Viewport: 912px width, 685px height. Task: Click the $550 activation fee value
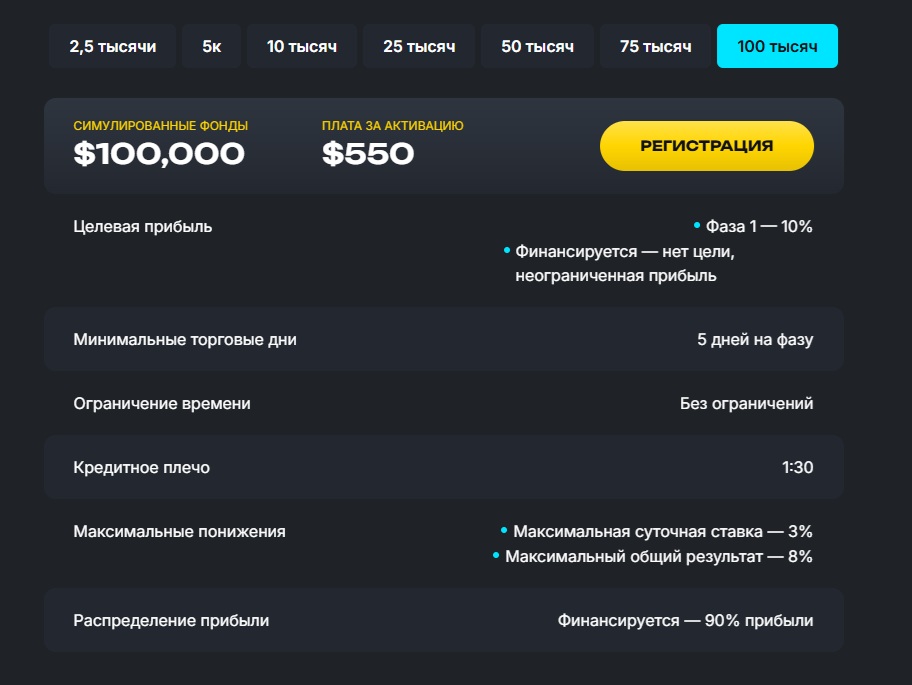coord(368,154)
